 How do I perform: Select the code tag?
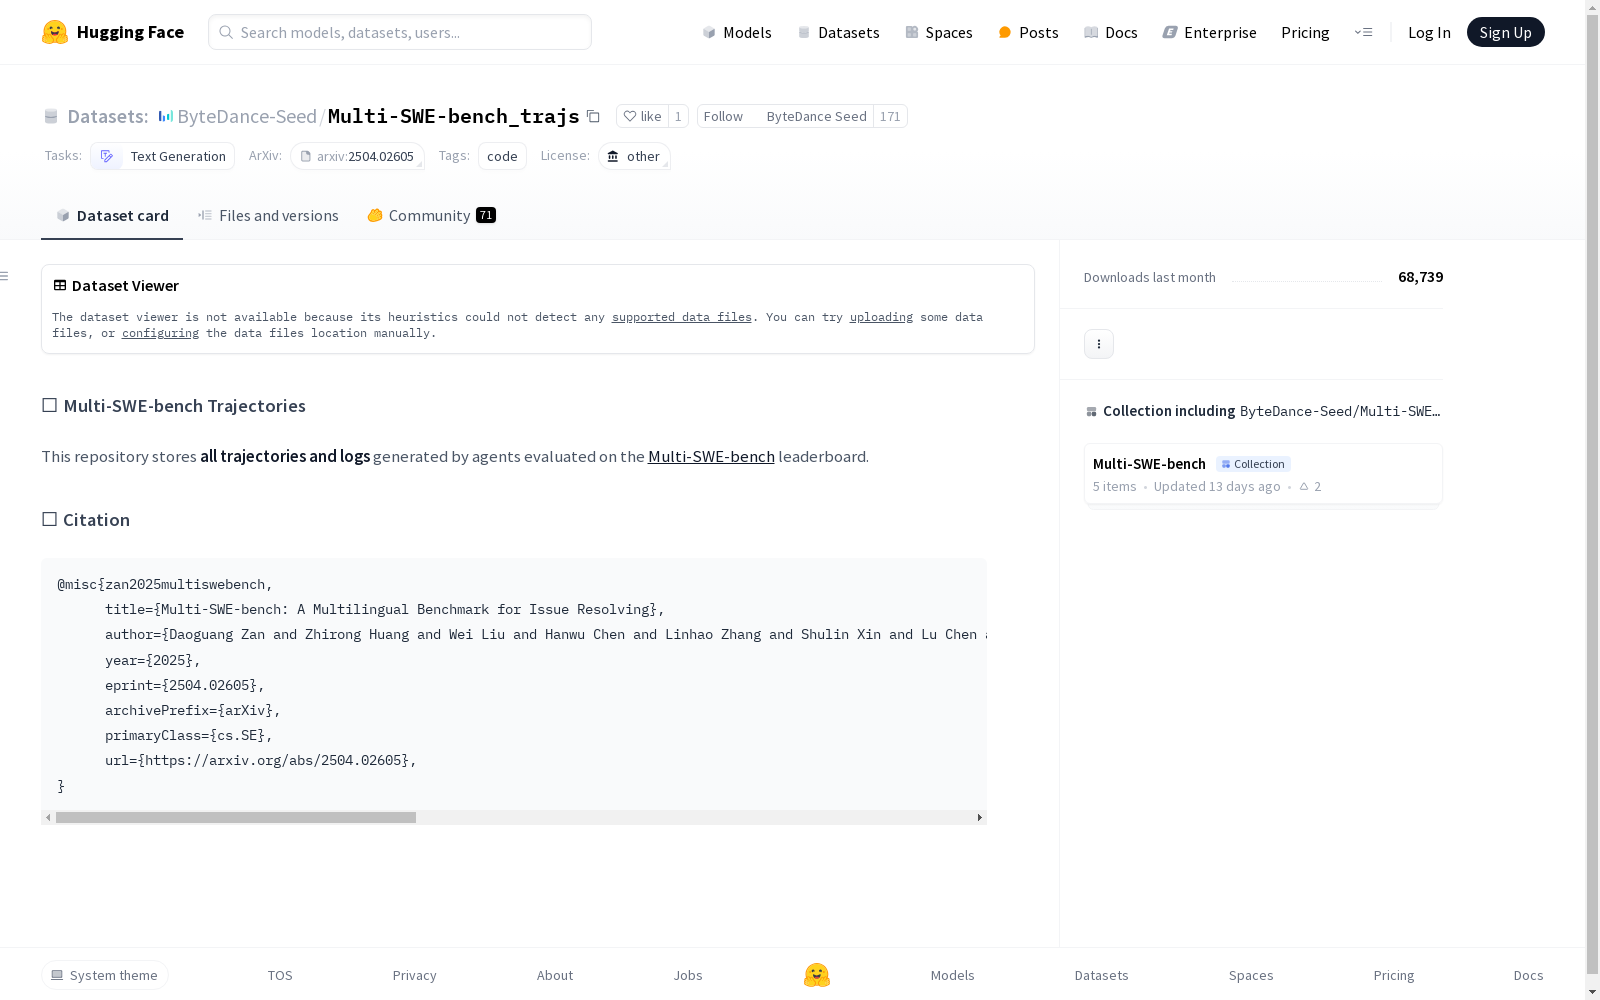point(502,156)
